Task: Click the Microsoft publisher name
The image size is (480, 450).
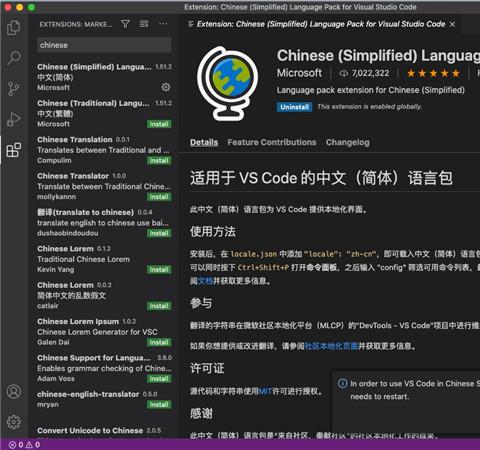Action: 299,73
